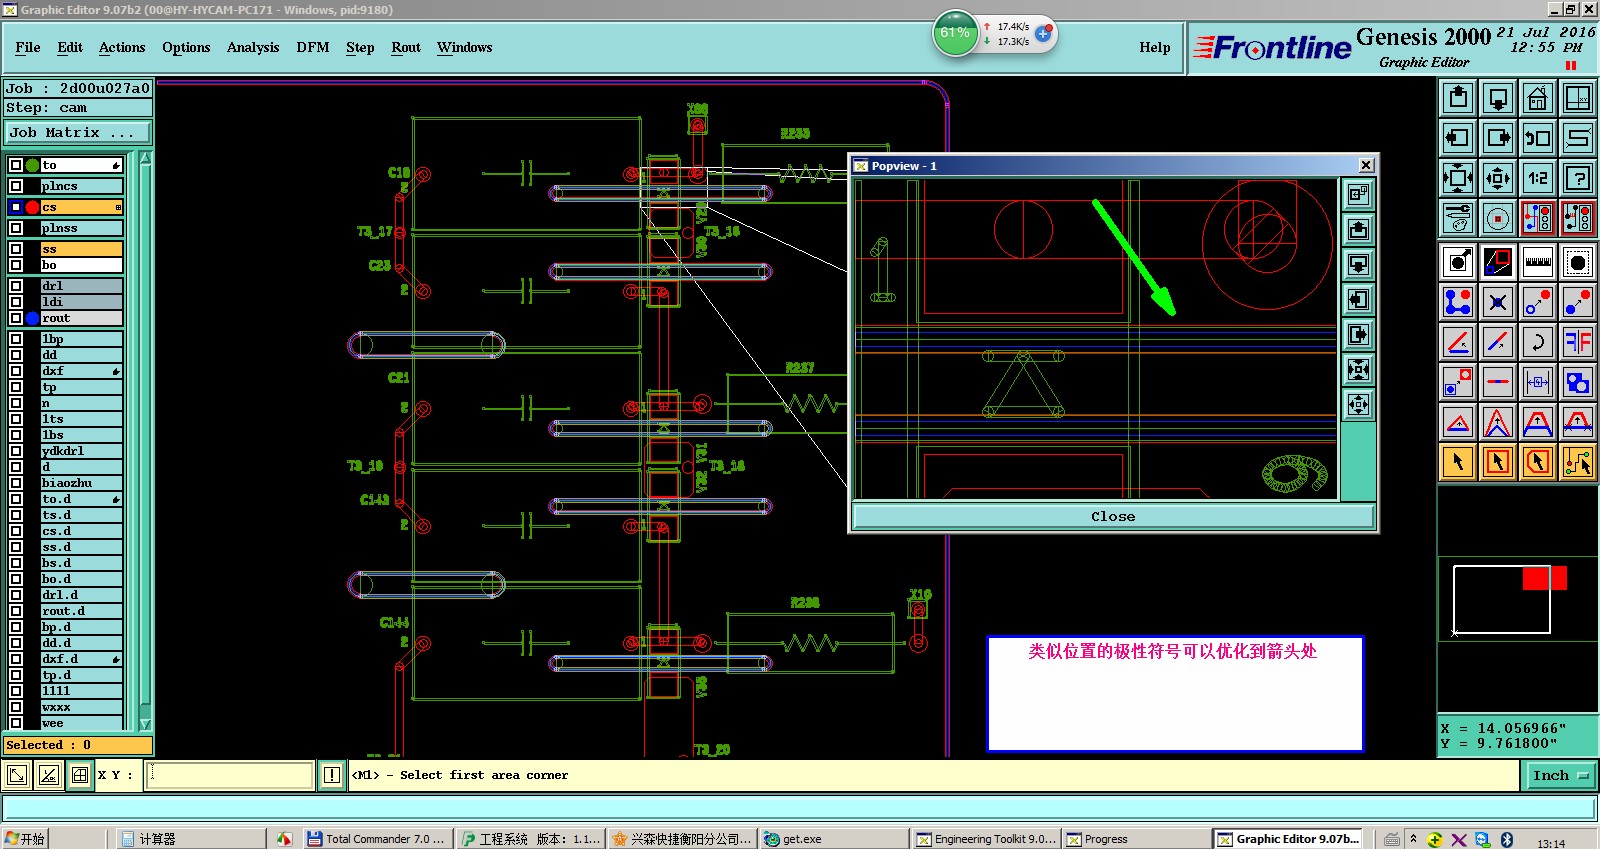Toggle the 'to' layer checkbox
Screen dimensions: 1600x849
(x=16, y=165)
